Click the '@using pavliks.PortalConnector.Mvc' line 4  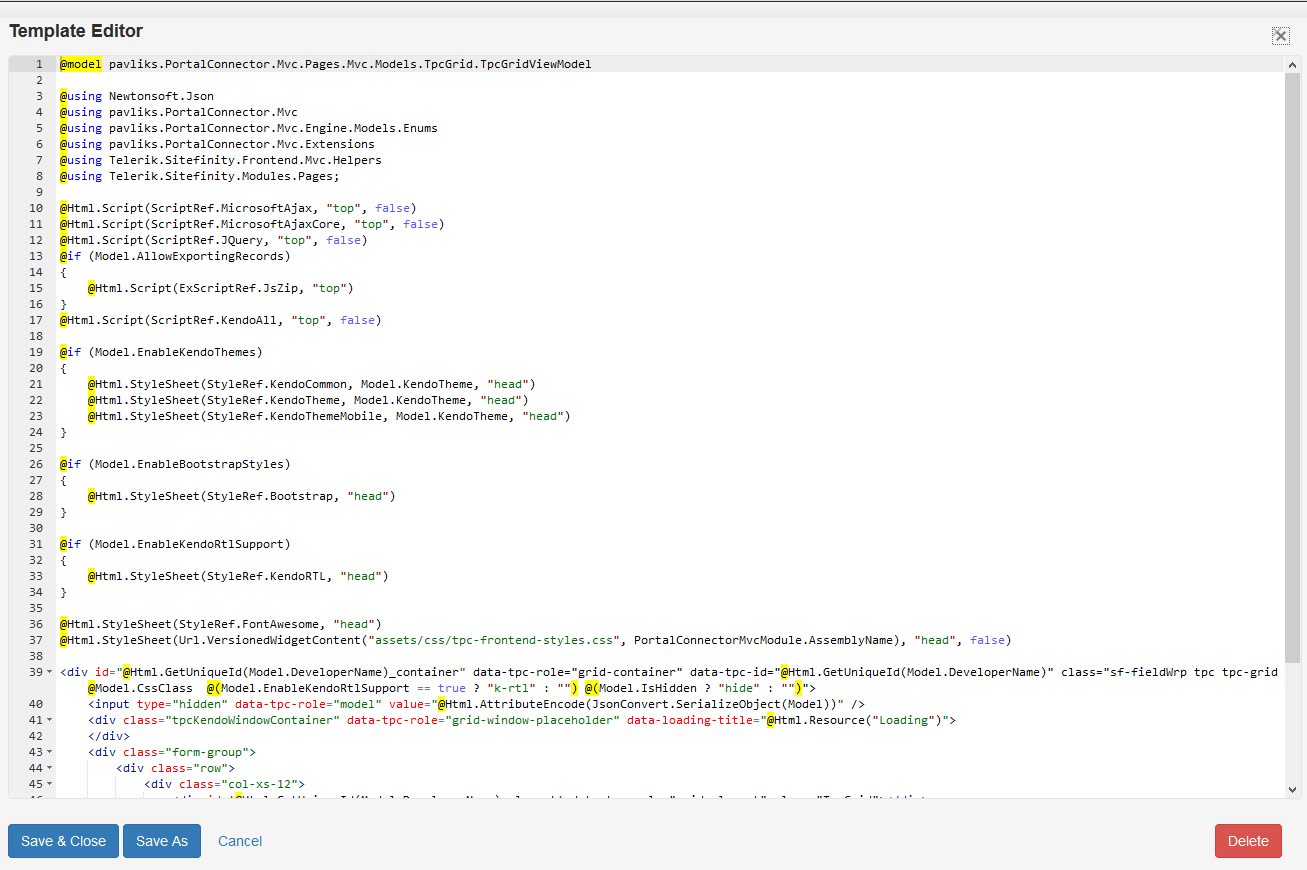[x=179, y=112]
